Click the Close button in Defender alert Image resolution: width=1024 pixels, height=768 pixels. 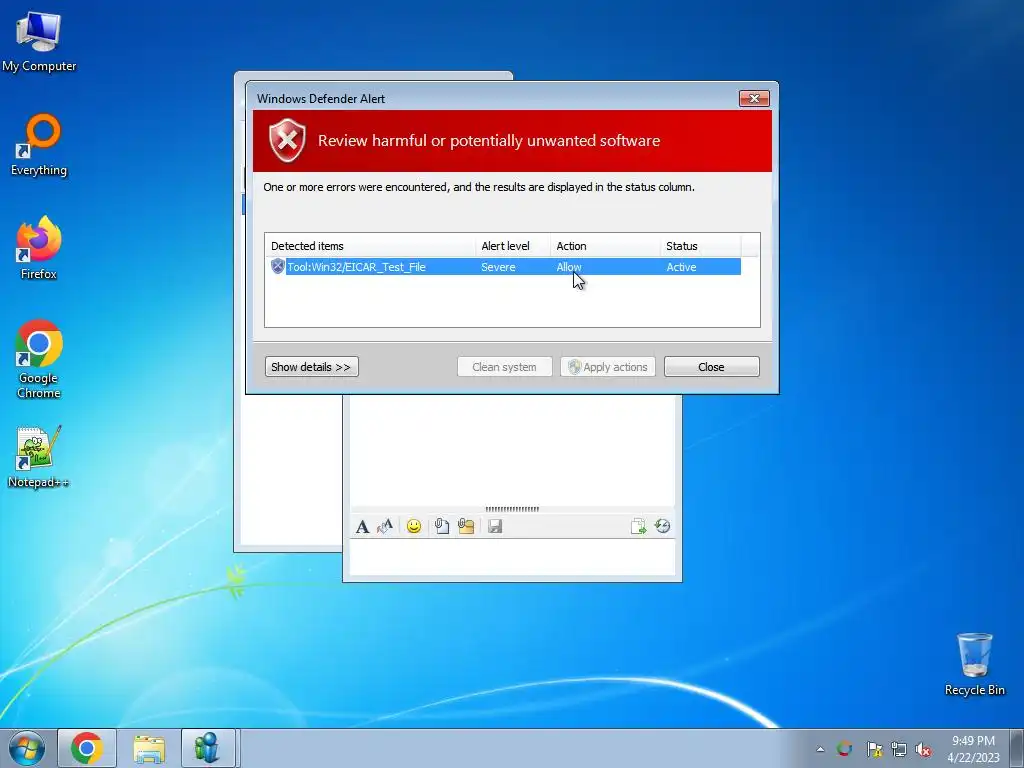click(x=711, y=367)
